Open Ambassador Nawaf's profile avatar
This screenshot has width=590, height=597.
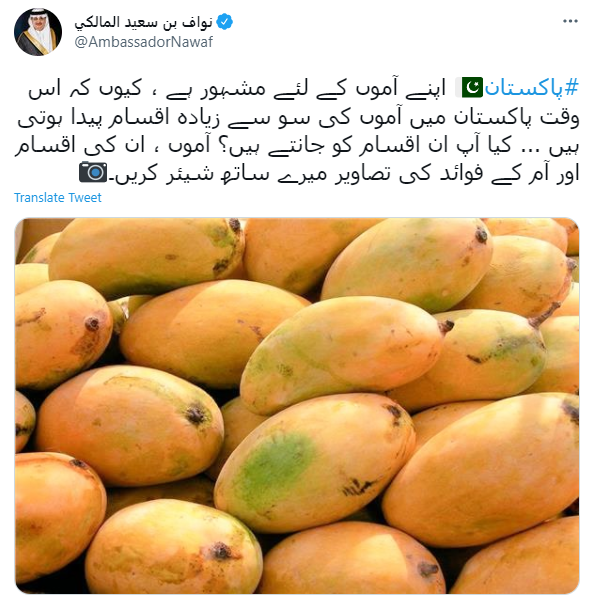38,32
